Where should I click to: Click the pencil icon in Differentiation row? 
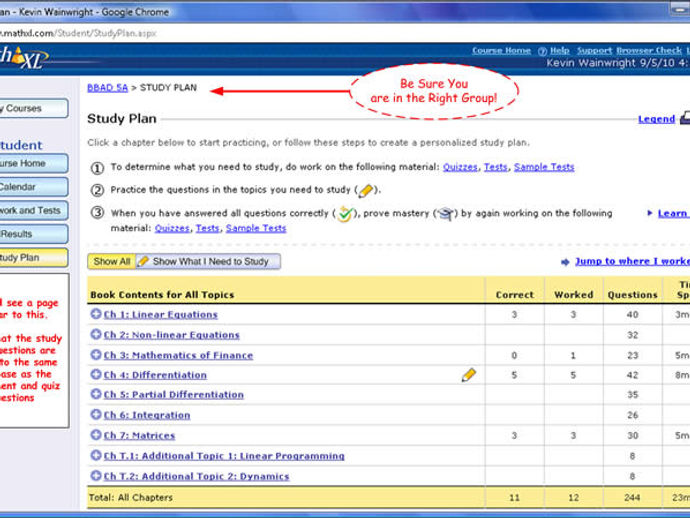click(469, 375)
